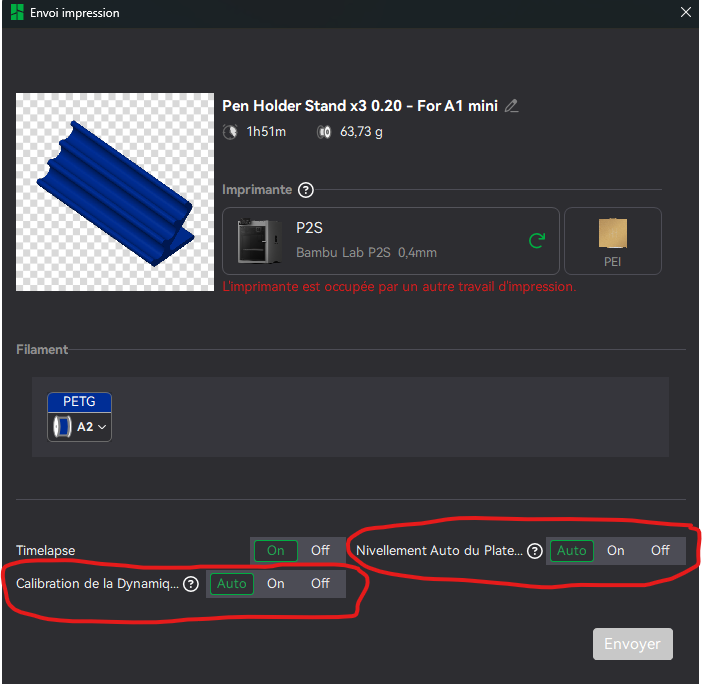Click the 1h51m print time

[x=266, y=132]
